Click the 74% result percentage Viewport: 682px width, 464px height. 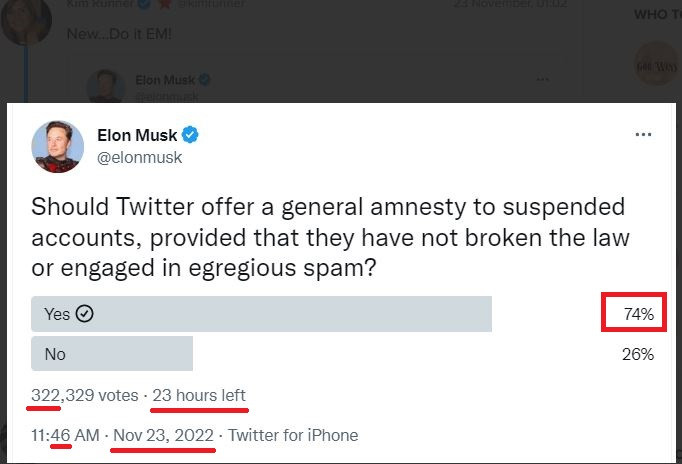click(638, 314)
